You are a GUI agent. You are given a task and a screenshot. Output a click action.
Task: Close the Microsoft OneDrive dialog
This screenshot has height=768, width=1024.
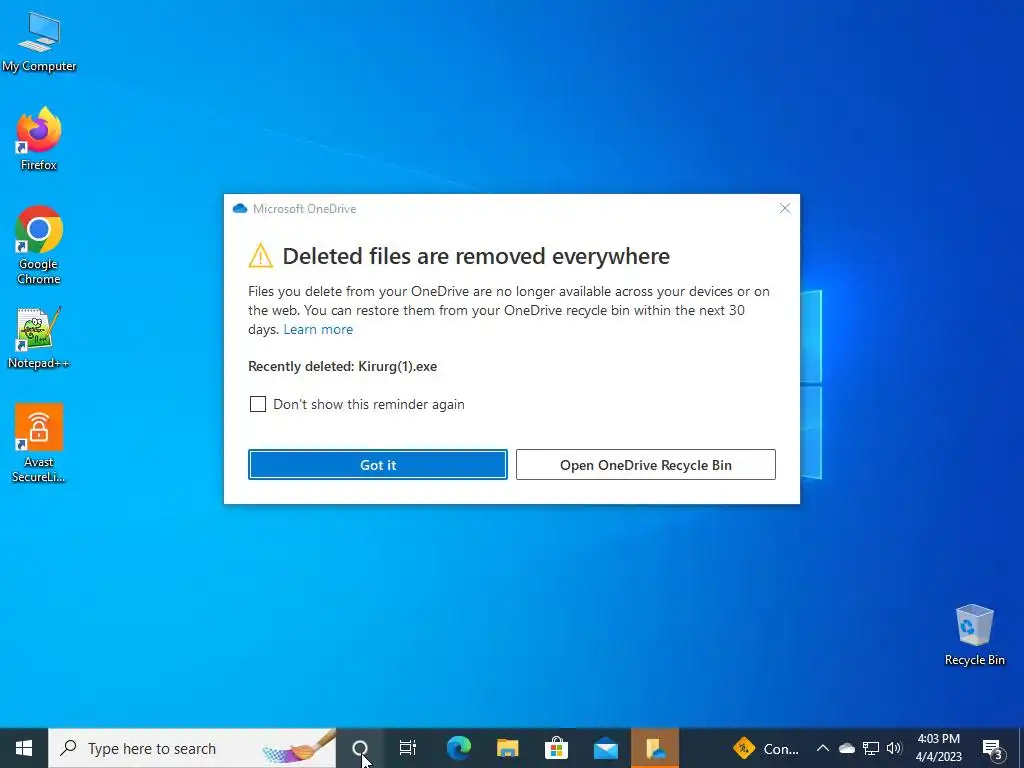(784, 208)
